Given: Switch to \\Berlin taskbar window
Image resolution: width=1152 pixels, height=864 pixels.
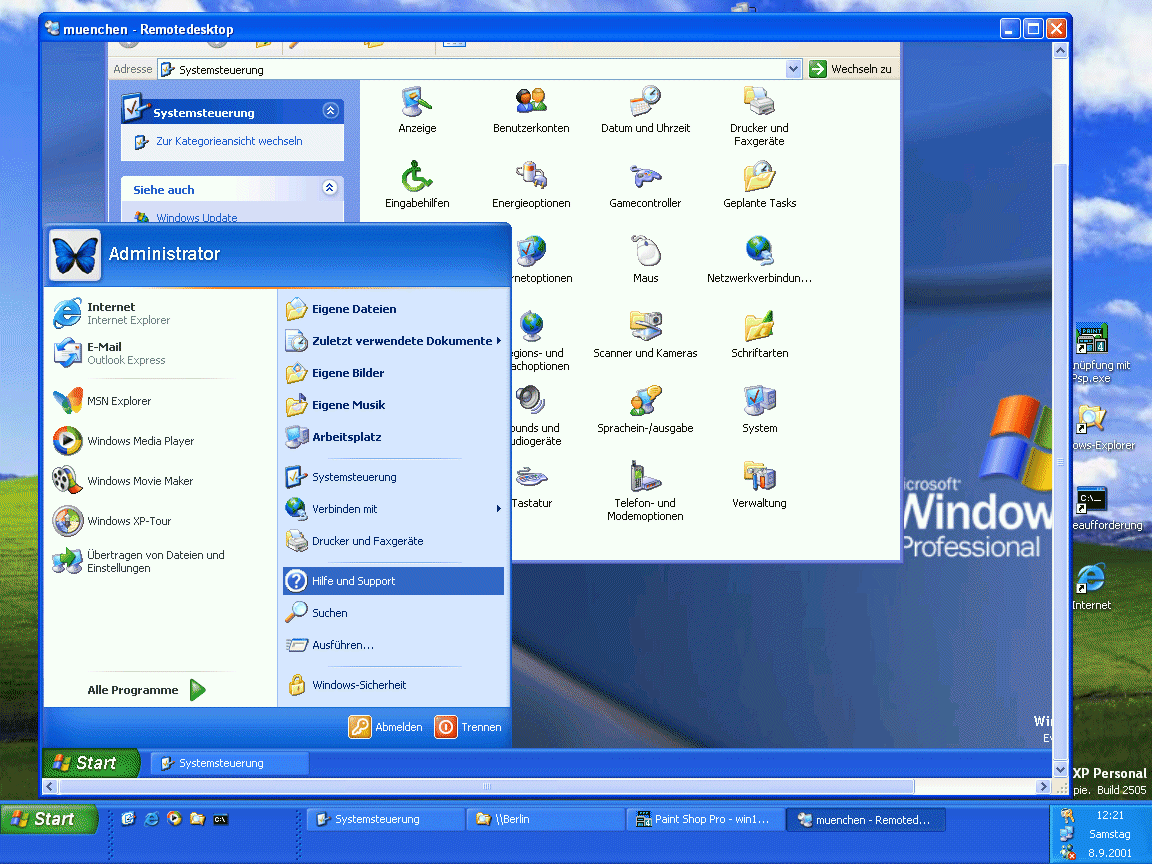Looking at the screenshot, I should point(545,819).
